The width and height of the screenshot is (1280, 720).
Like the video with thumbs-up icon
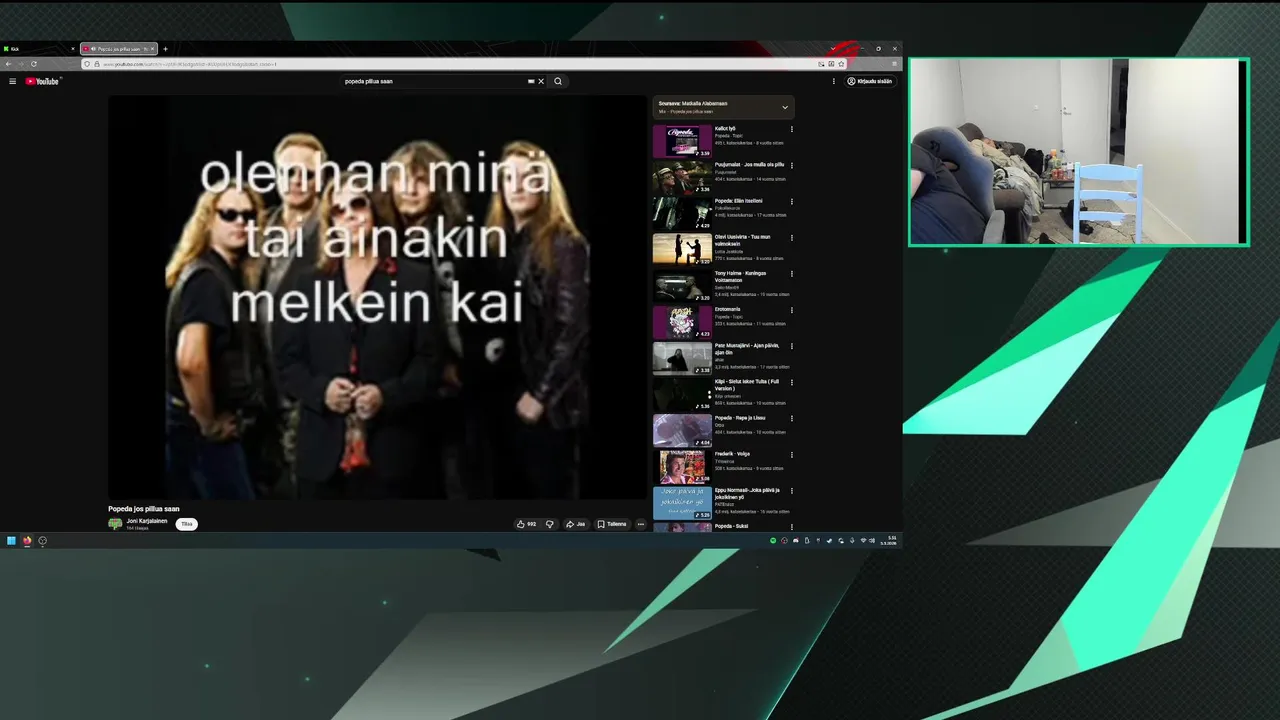pyautogui.click(x=526, y=524)
